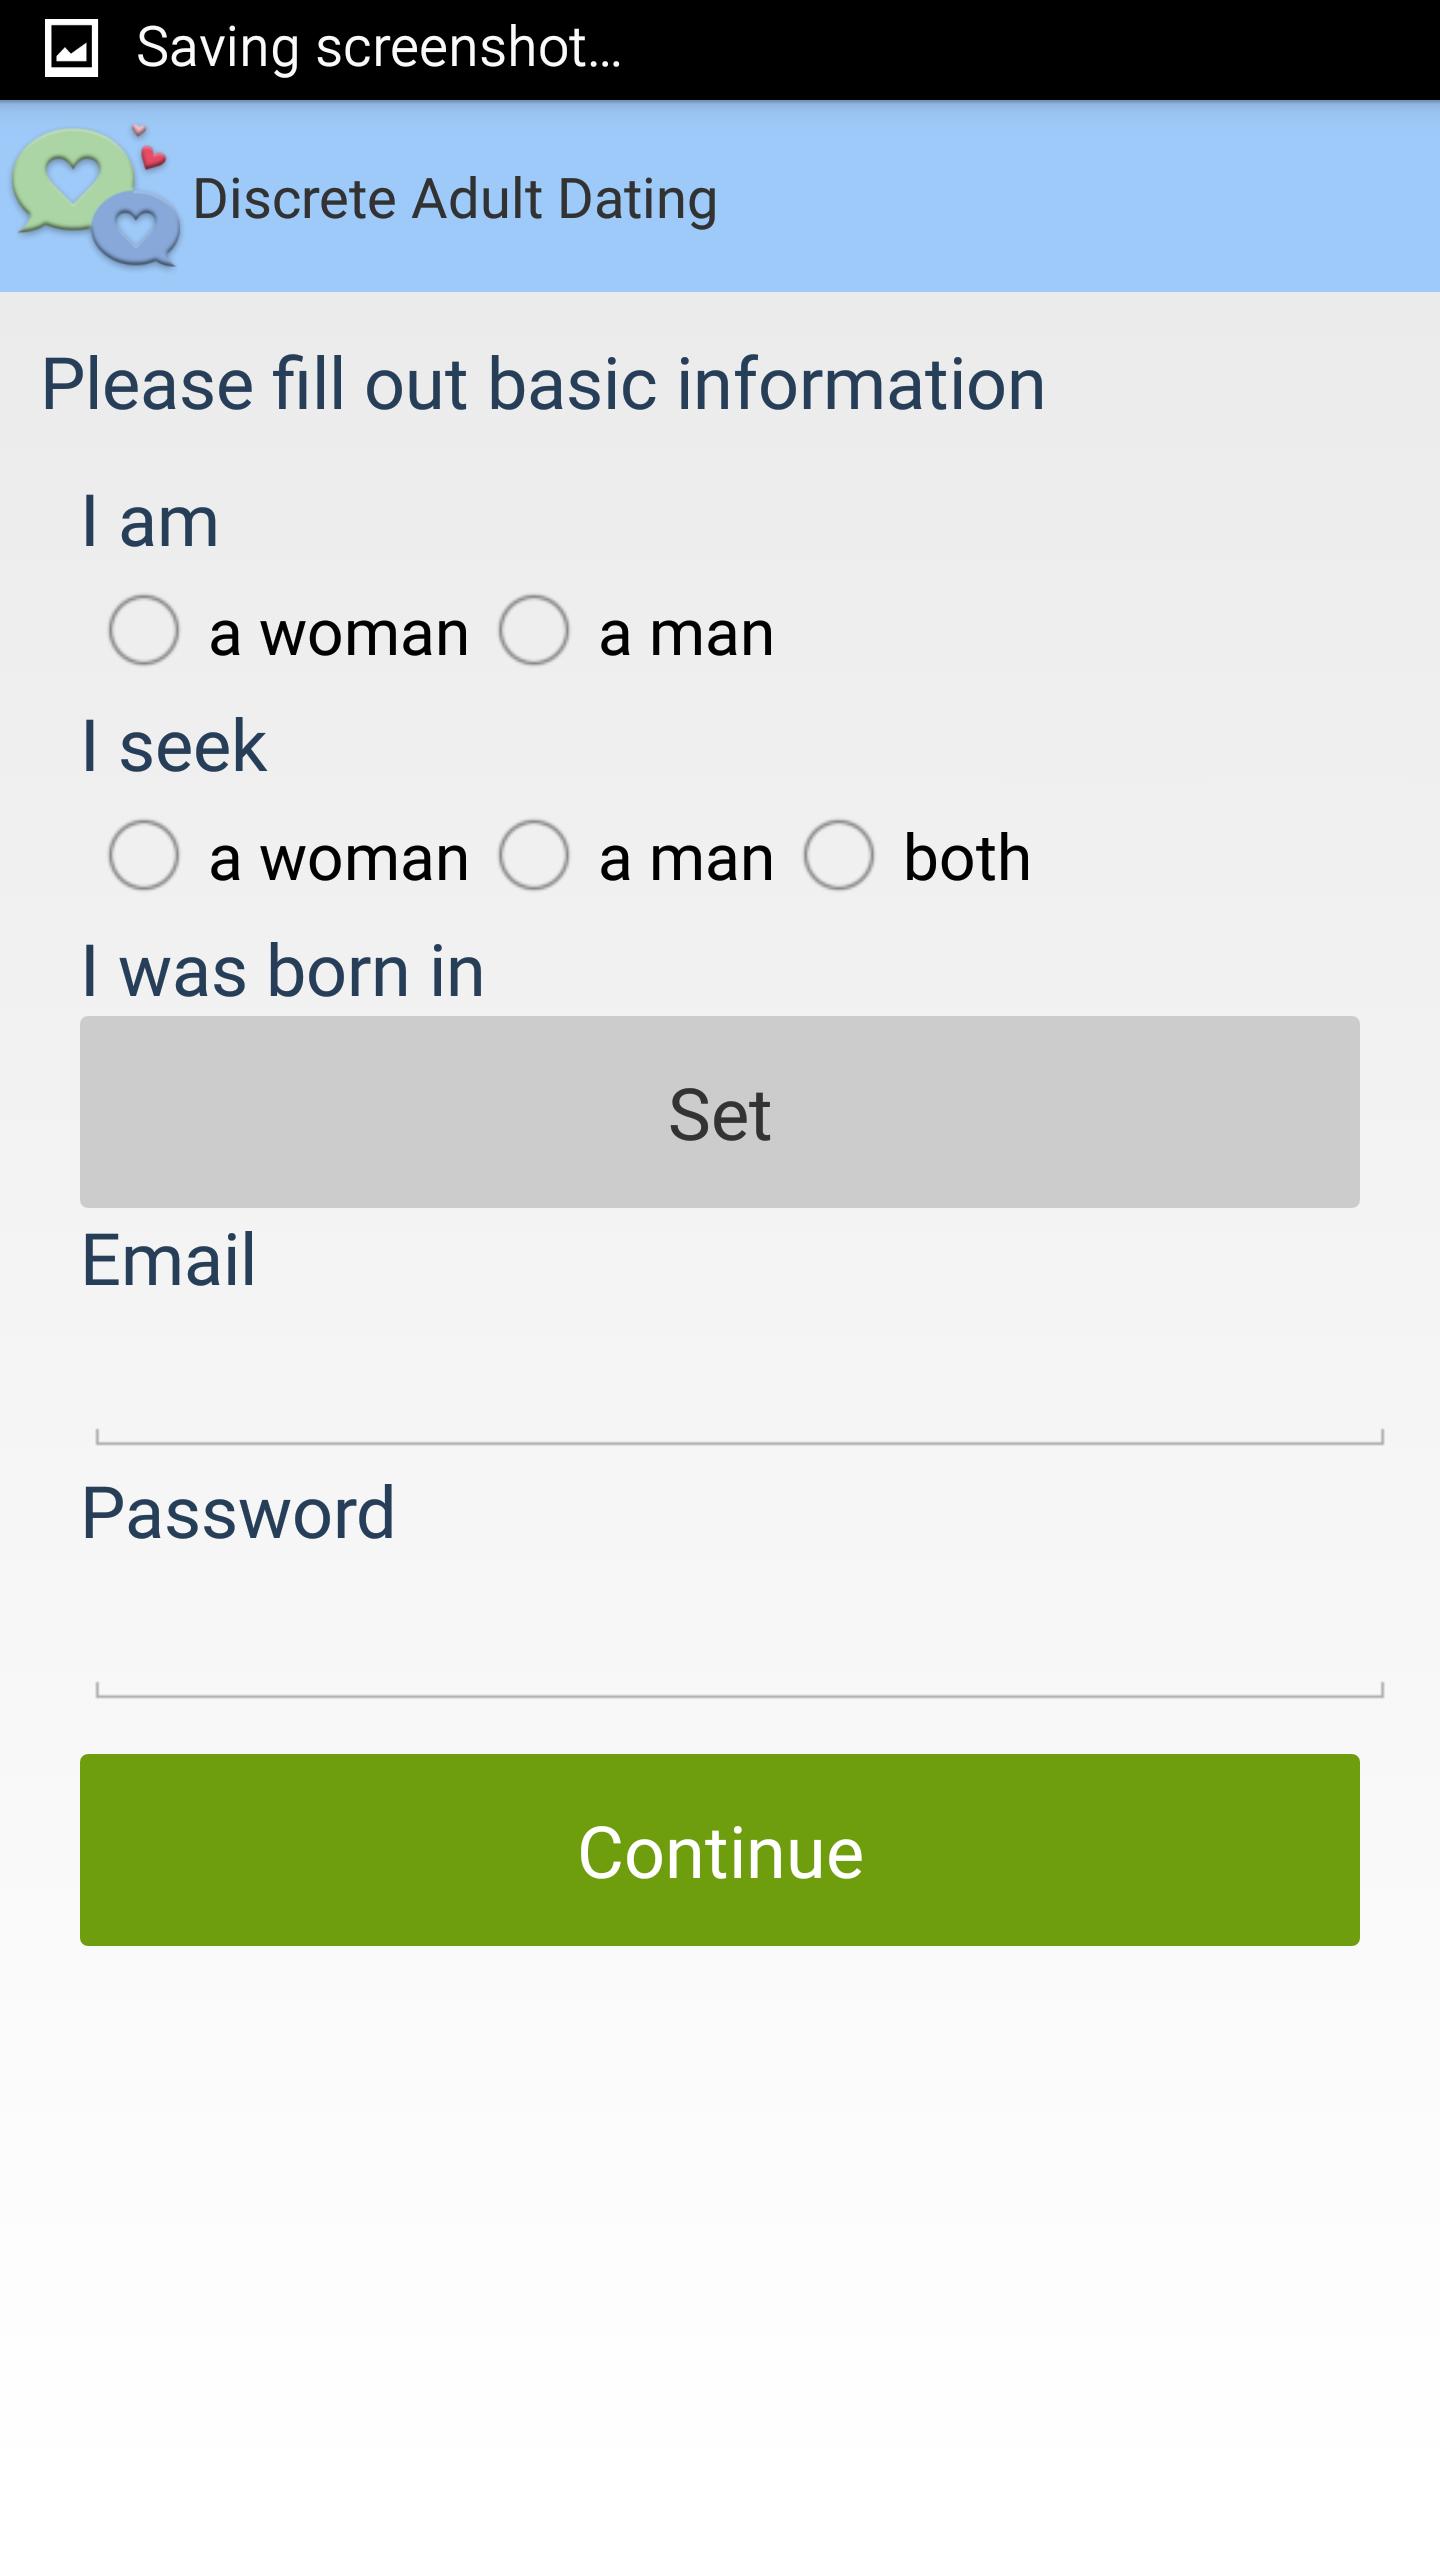Image resolution: width=1440 pixels, height=2560 pixels.
Task: Click the "I was born in" label
Action: coord(283,971)
